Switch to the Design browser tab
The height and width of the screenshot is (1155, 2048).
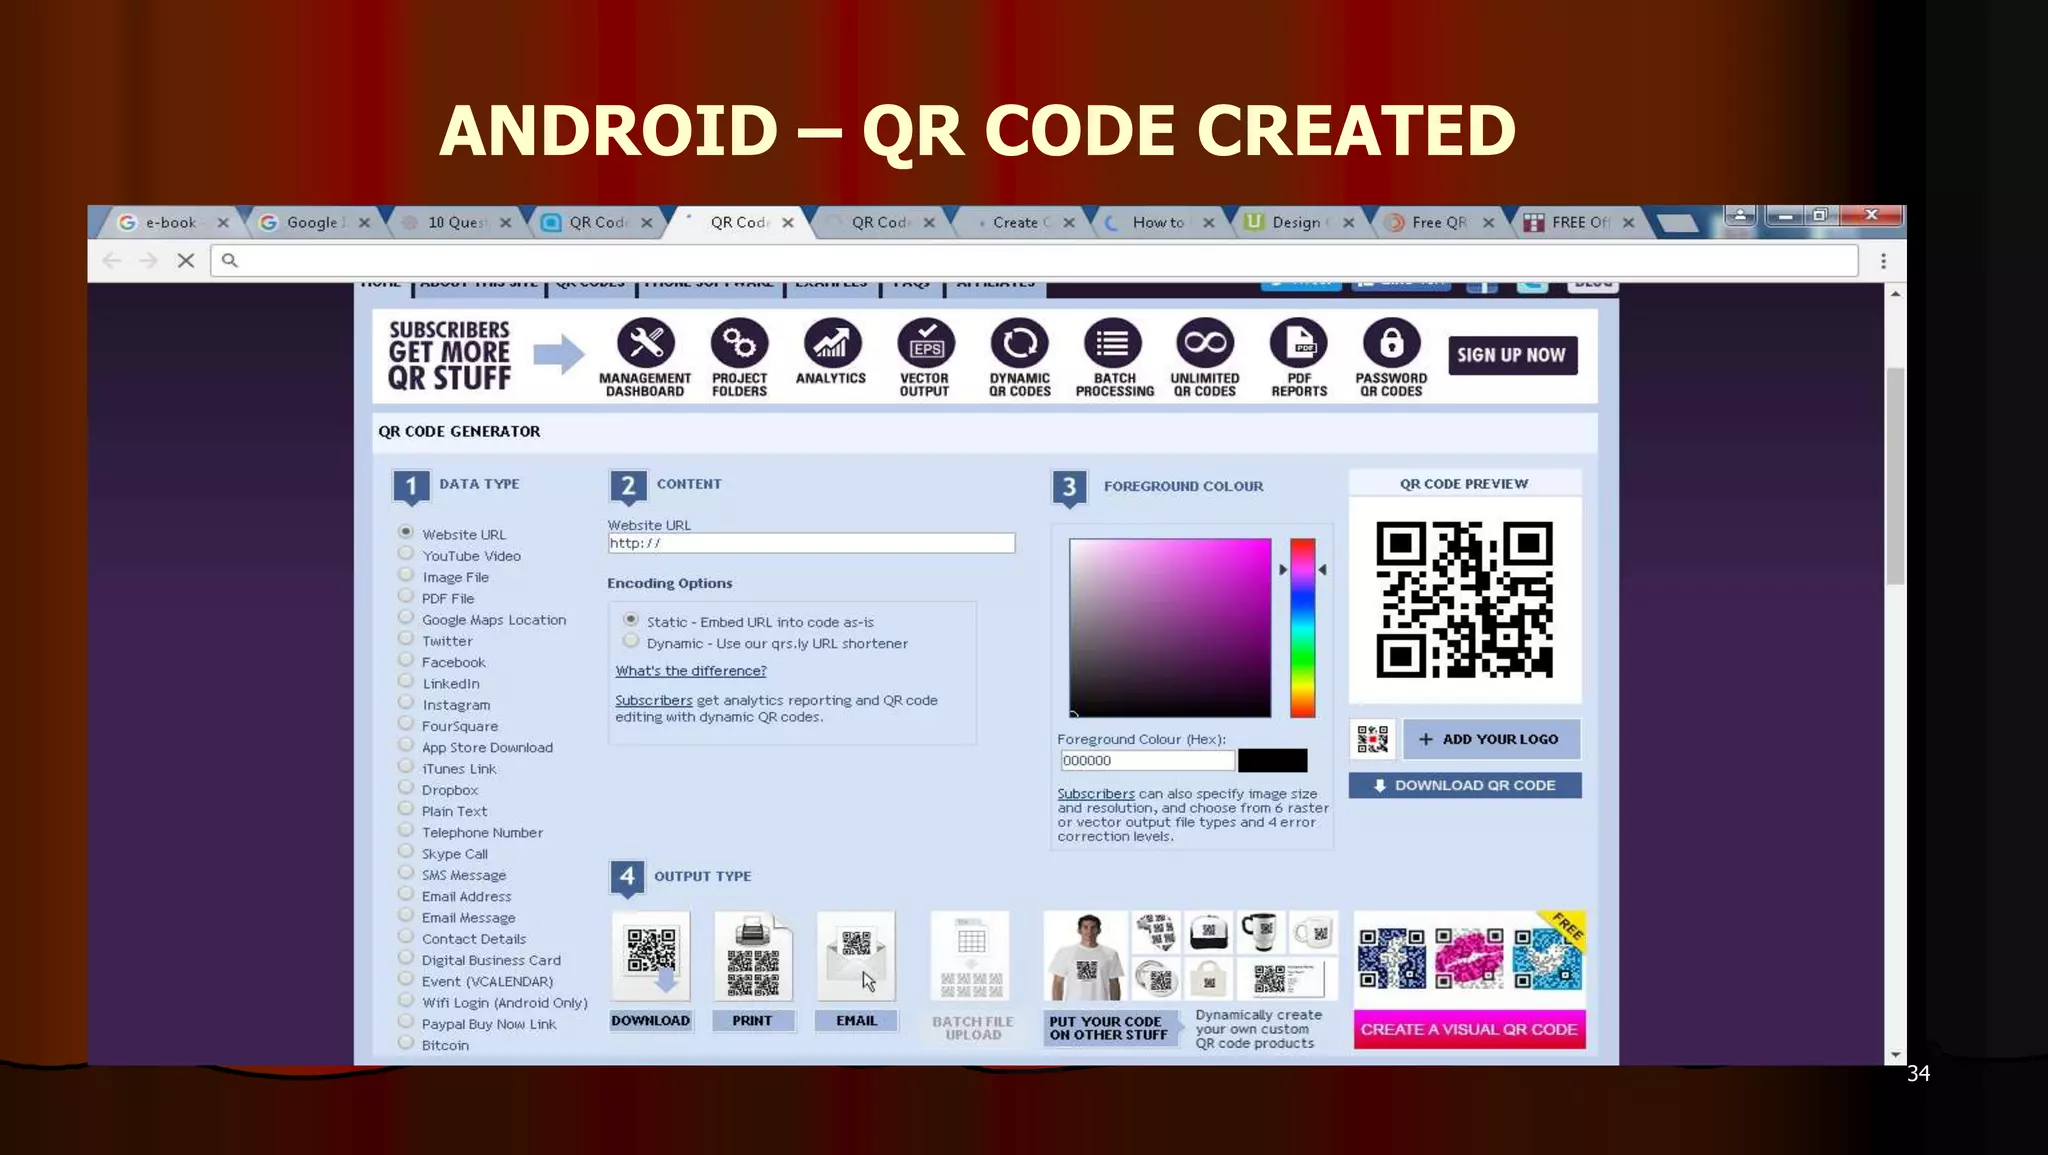coord(1296,222)
